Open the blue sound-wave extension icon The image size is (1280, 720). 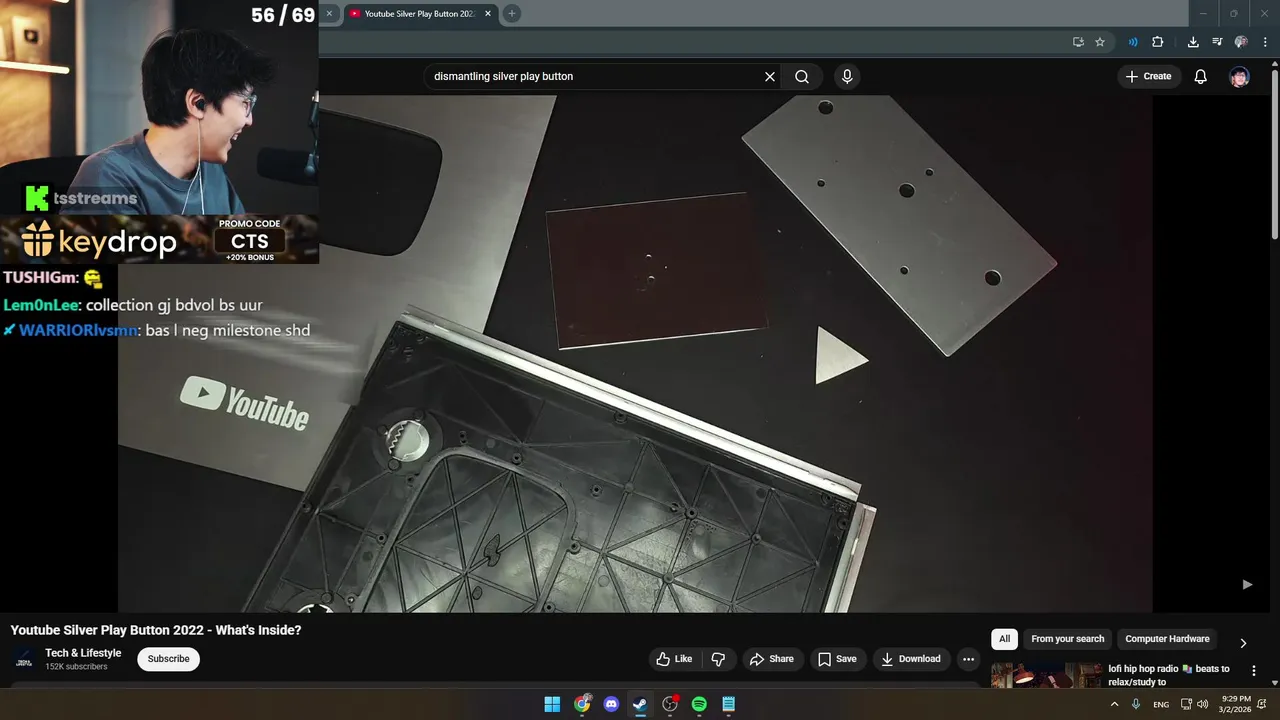click(1133, 42)
